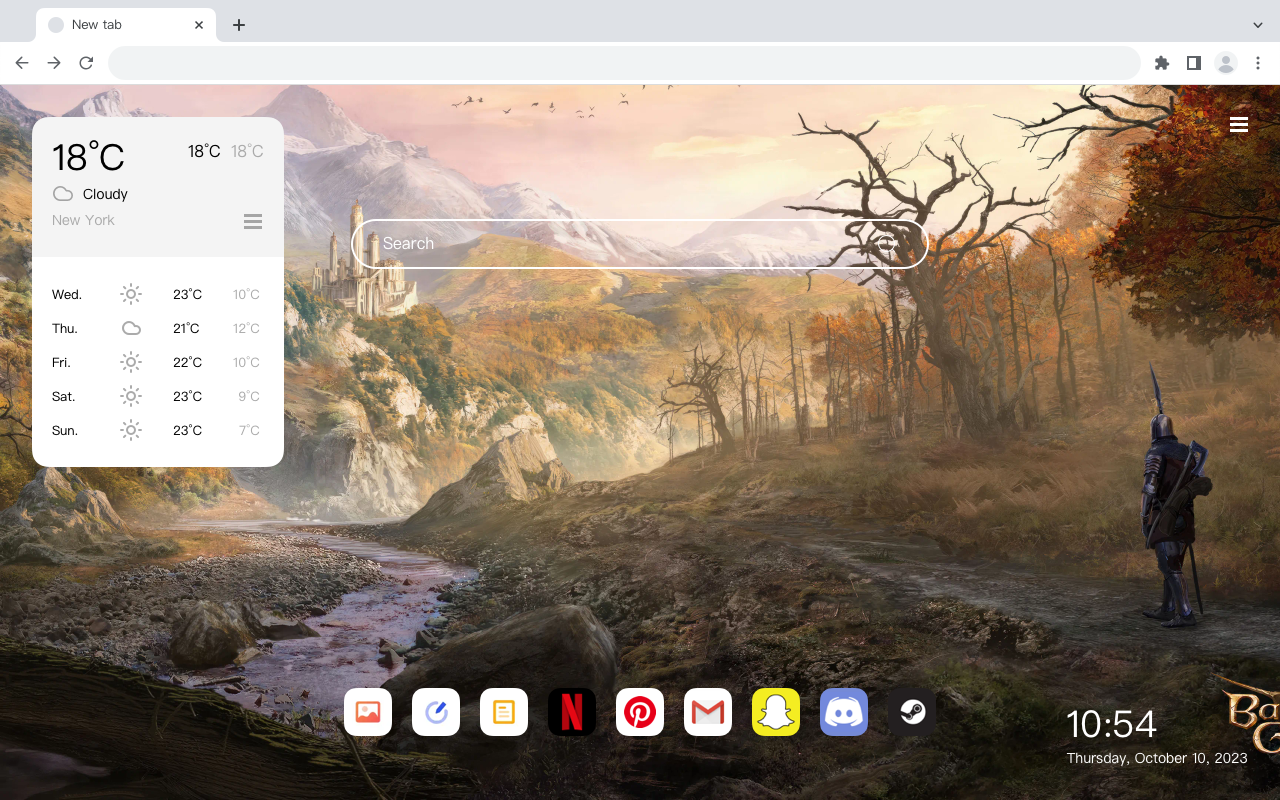Click the 10:54 clock display
Screen dimensions: 1280x800
[1111, 724]
